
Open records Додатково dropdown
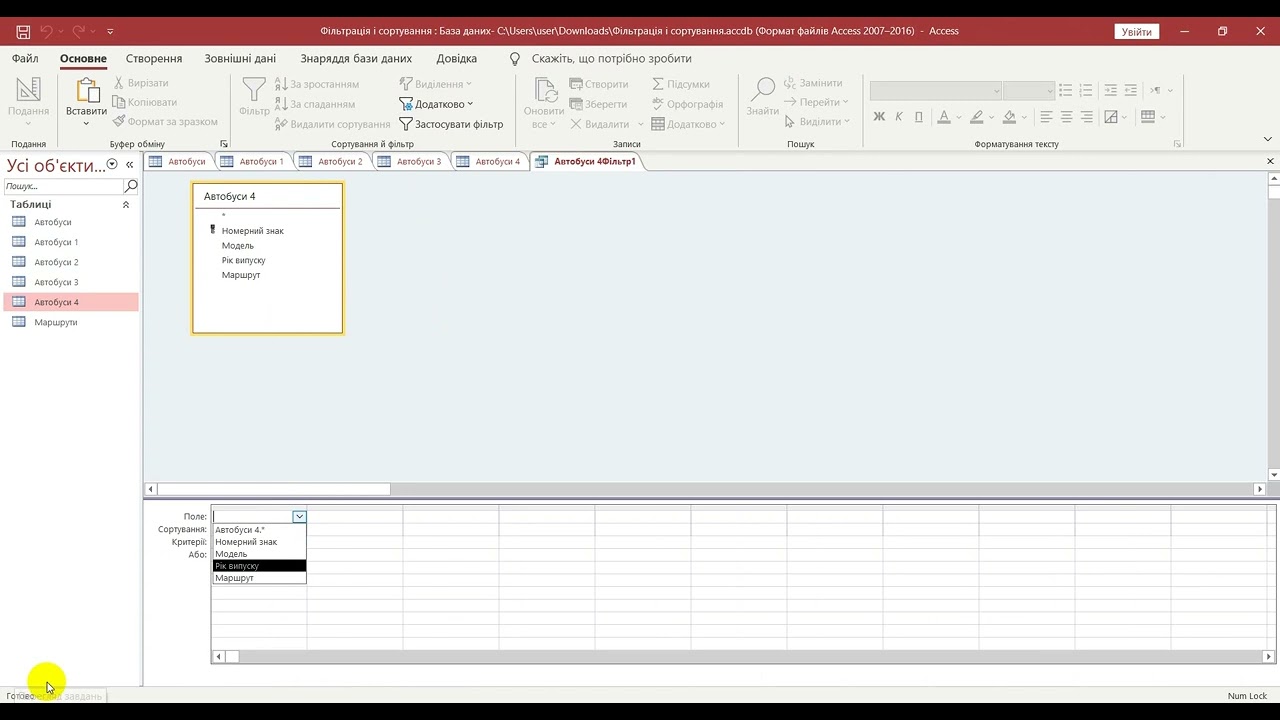point(688,124)
